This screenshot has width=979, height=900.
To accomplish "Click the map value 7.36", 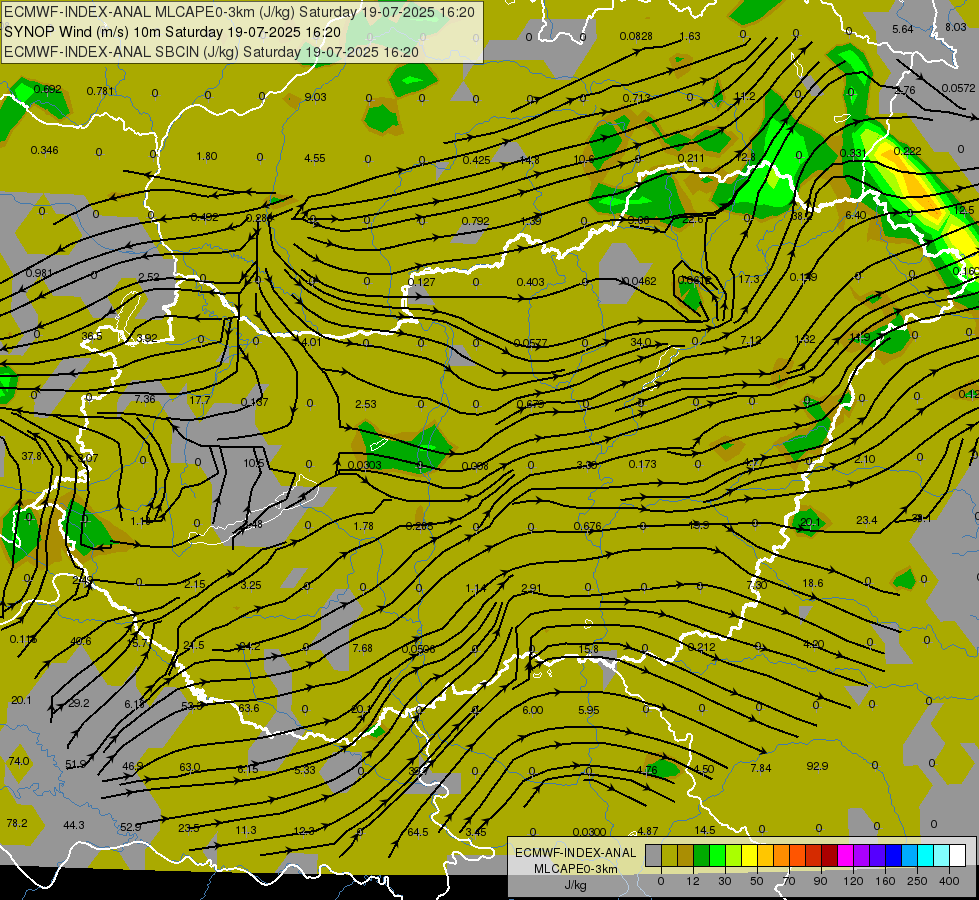I will click(144, 398).
